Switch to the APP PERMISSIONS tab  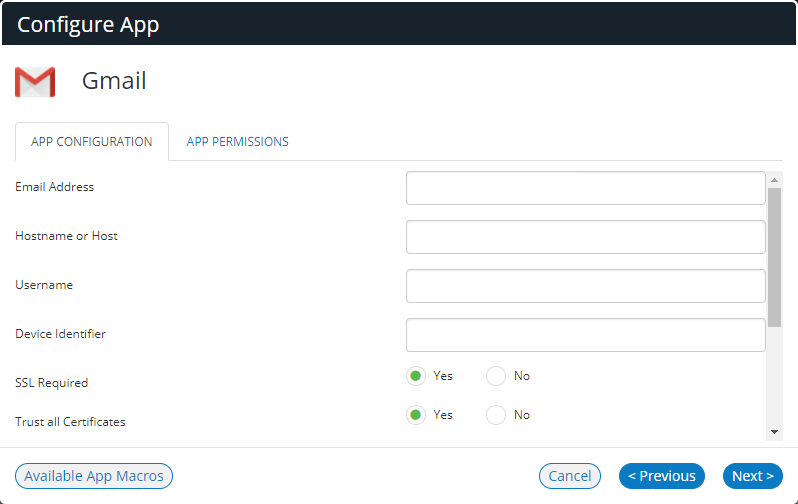(x=237, y=142)
